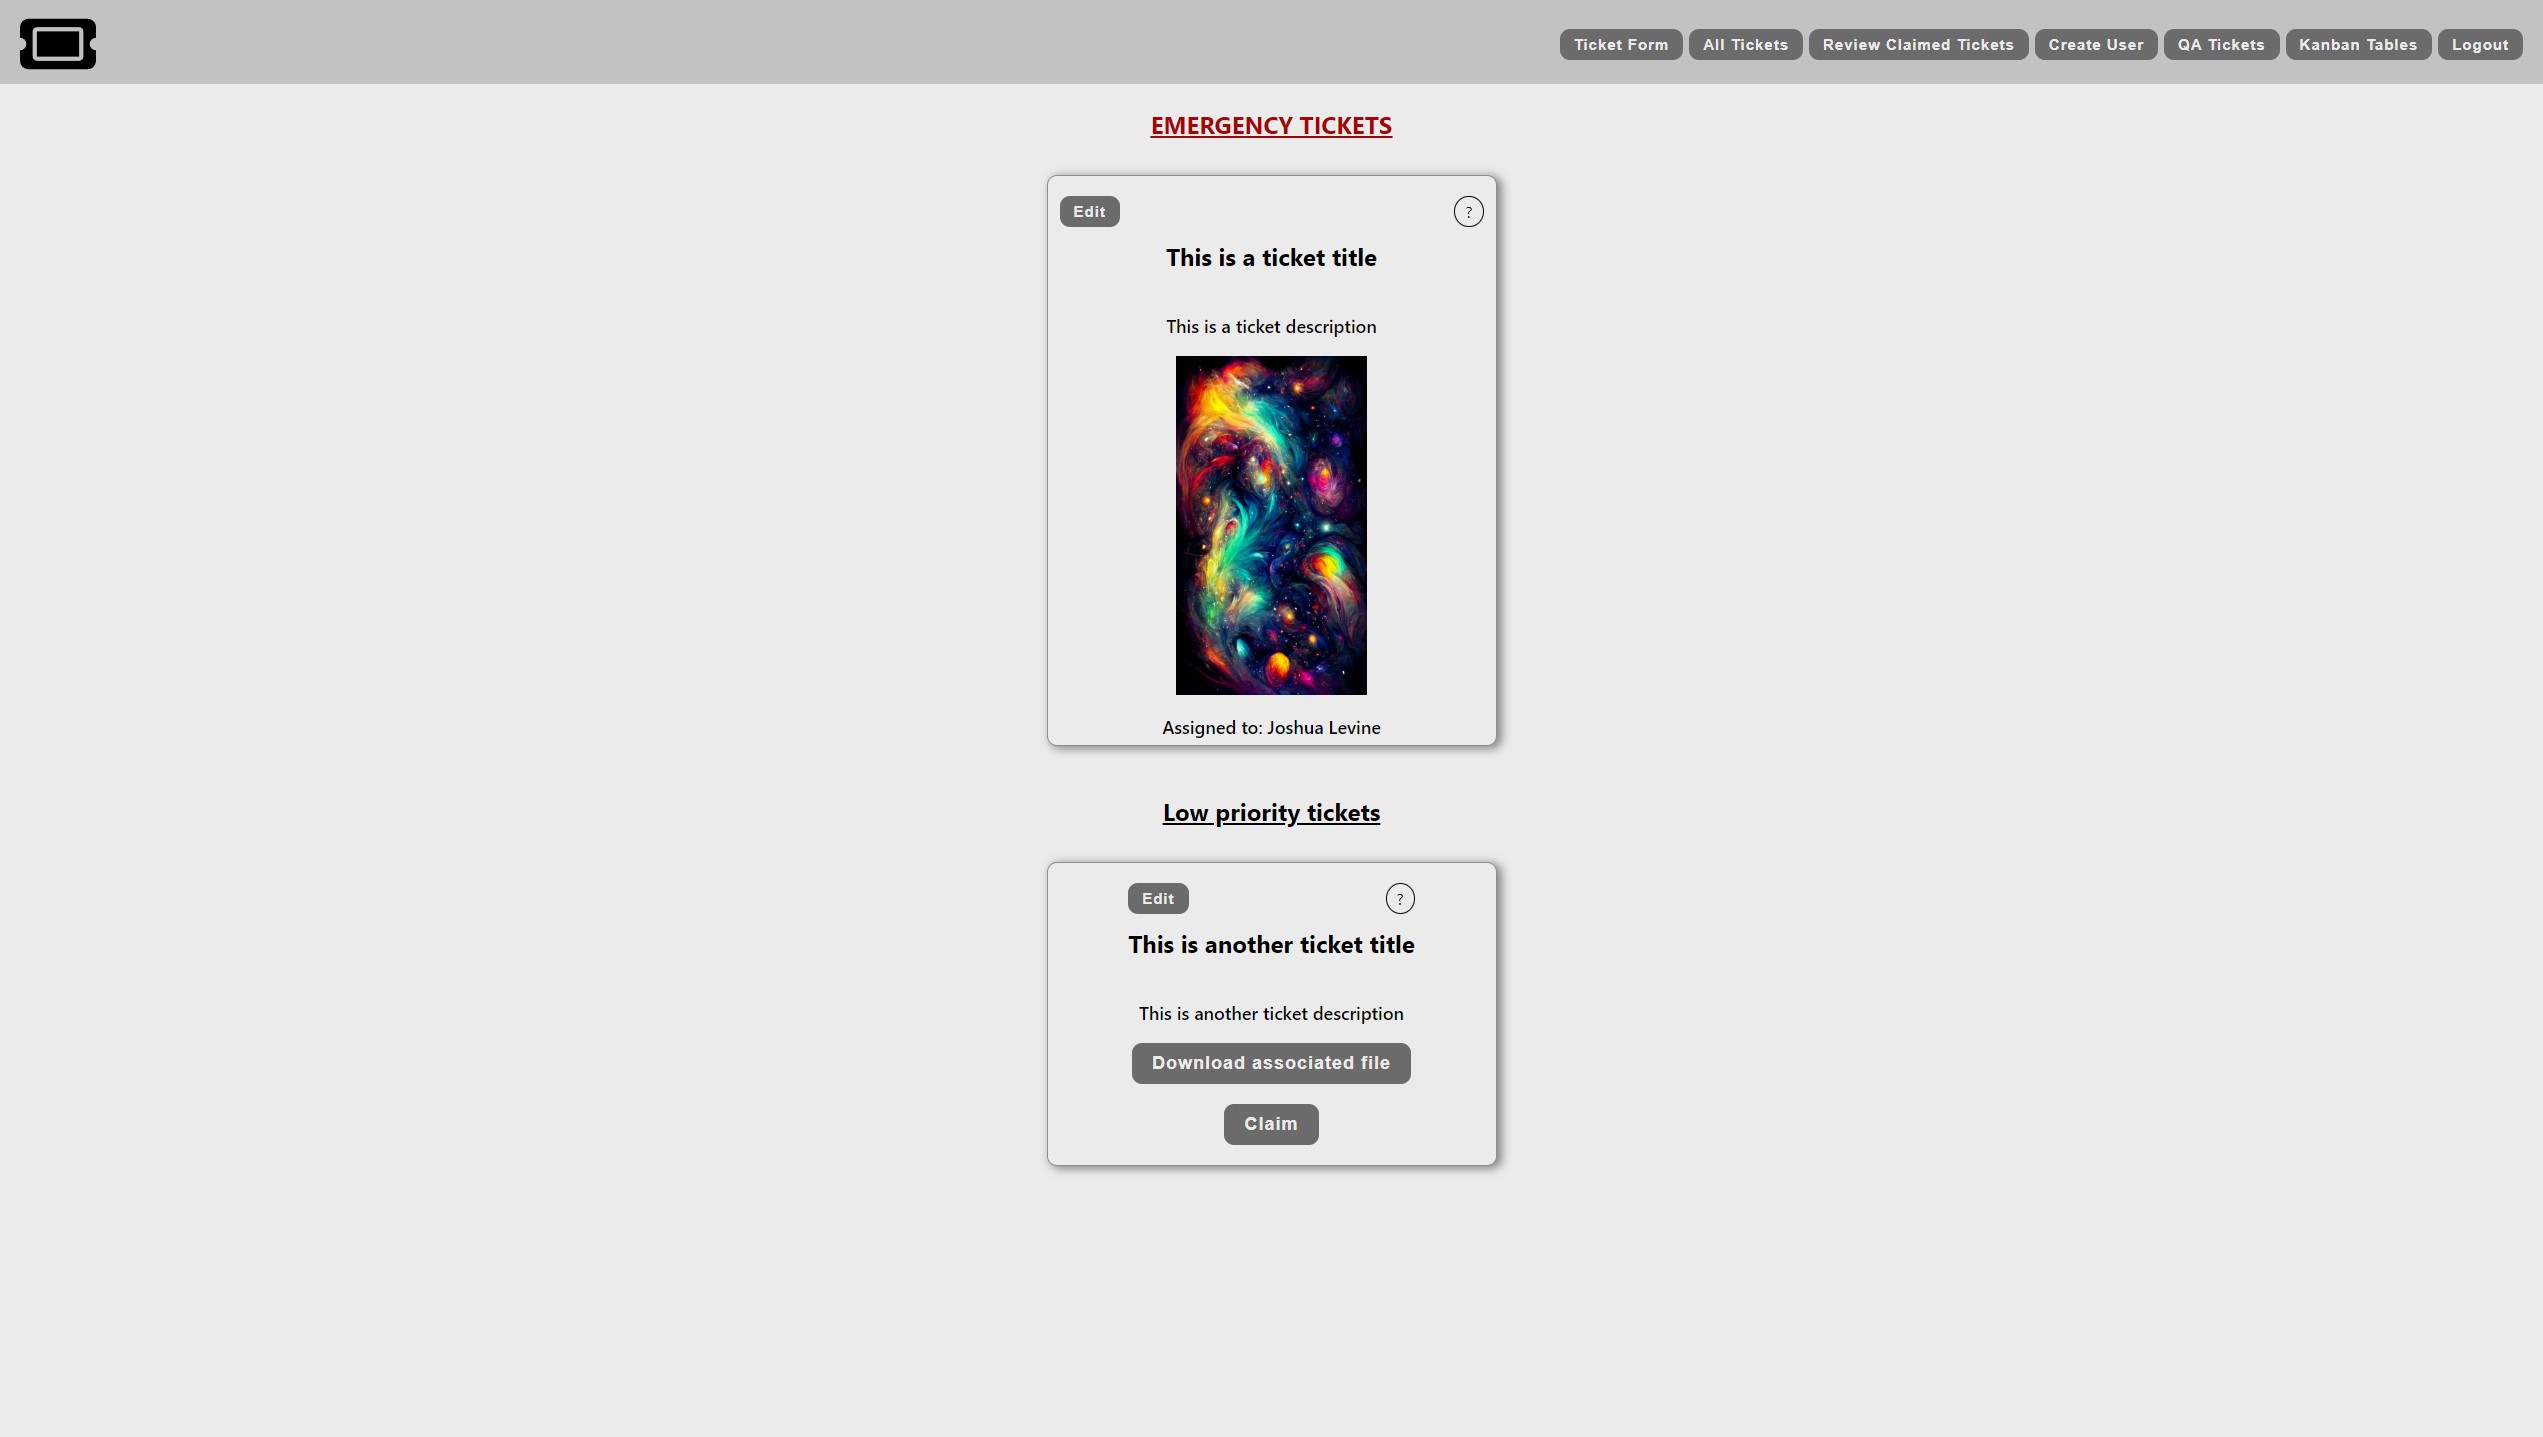Click the Ticket Form navigation button
This screenshot has width=2543, height=1437.
tap(1621, 44)
